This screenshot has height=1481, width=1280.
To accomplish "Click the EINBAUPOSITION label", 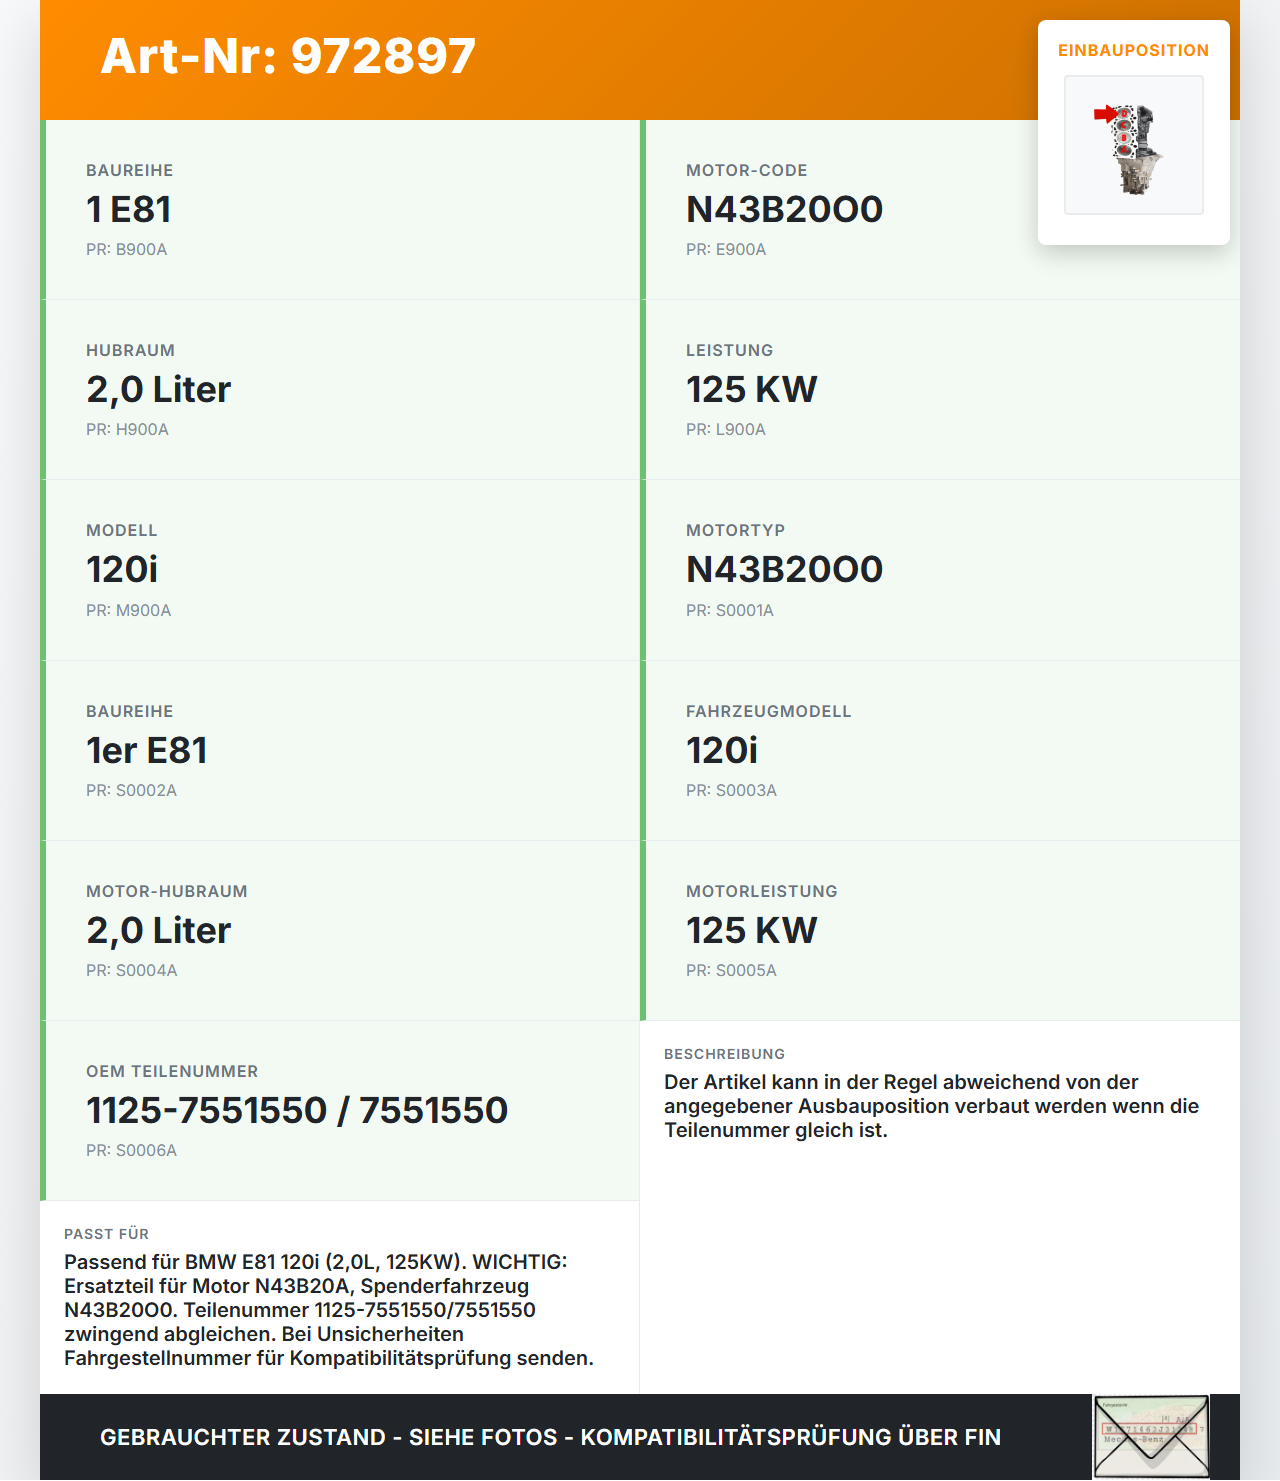I will click(x=1133, y=50).
